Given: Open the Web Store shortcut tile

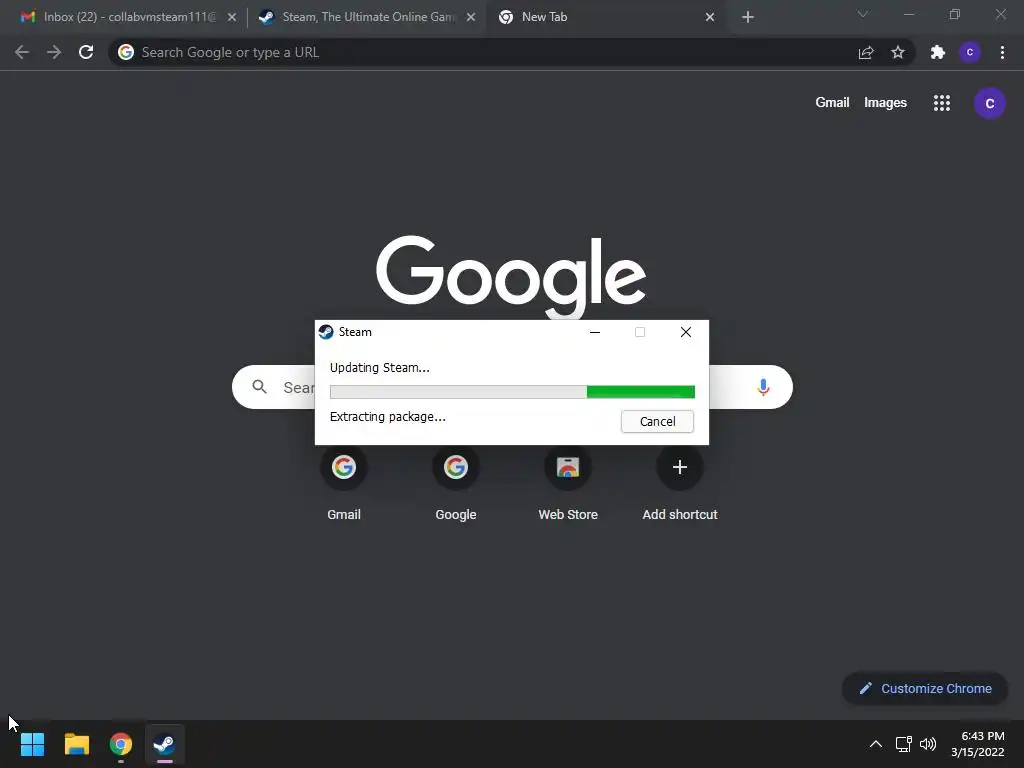Looking at the screenshot, I should point(568,483).
